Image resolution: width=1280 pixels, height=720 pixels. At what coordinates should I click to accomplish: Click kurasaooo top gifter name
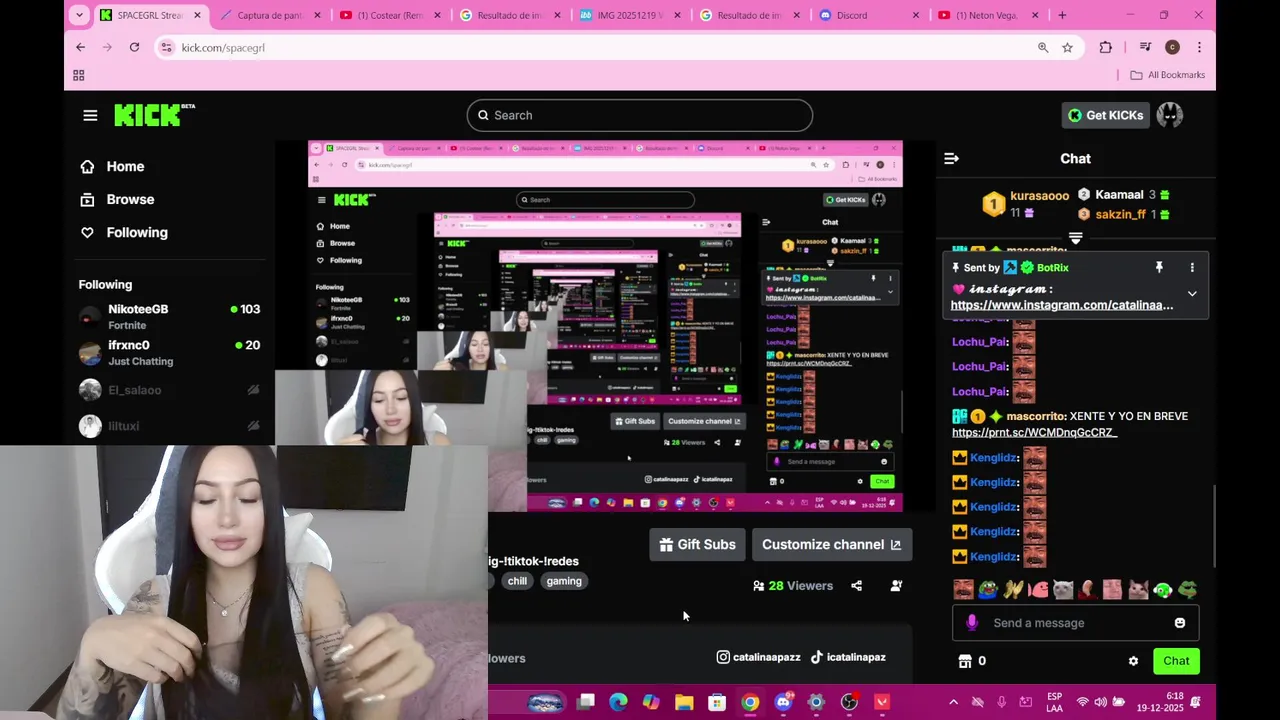1039,196
